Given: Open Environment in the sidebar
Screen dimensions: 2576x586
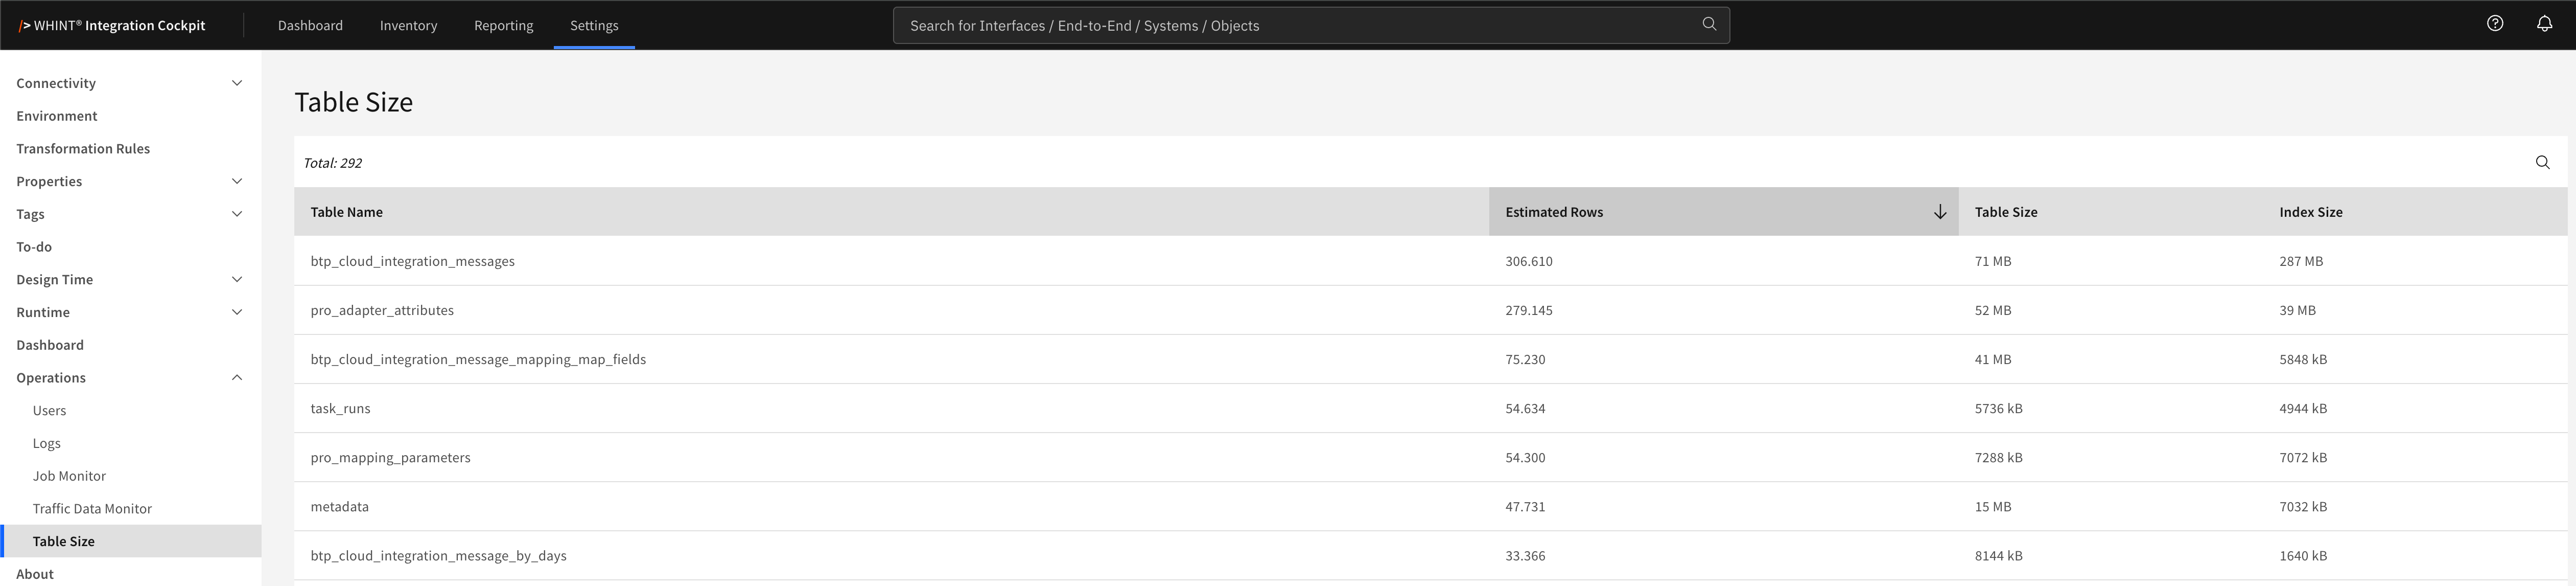Looking at the screenshot, I should point(130,116).
